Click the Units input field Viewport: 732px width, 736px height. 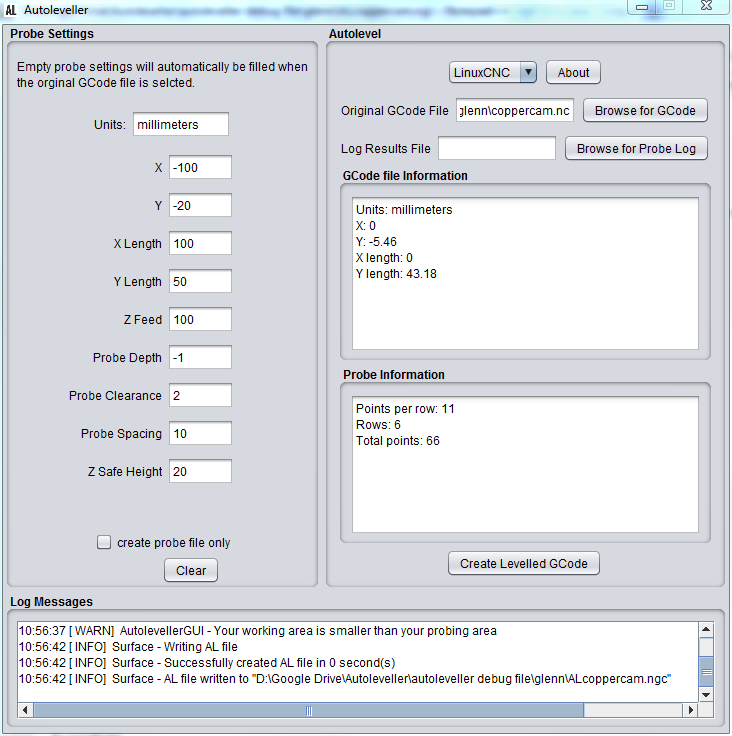pos(180,125)
